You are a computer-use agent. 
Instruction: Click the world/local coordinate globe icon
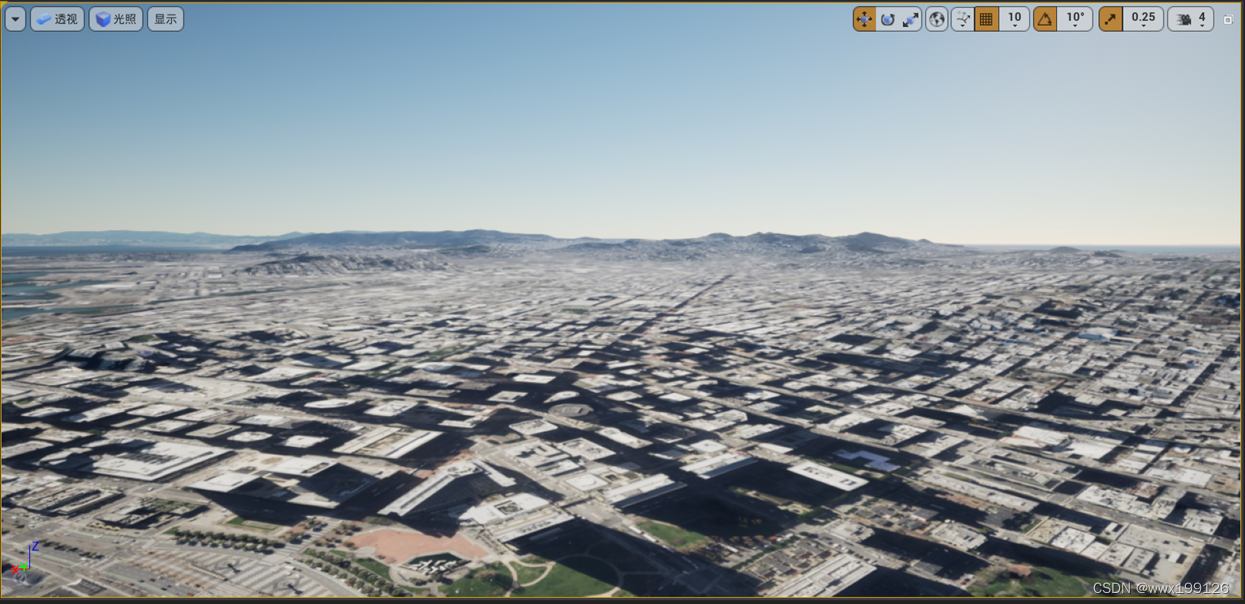point(938,18)
